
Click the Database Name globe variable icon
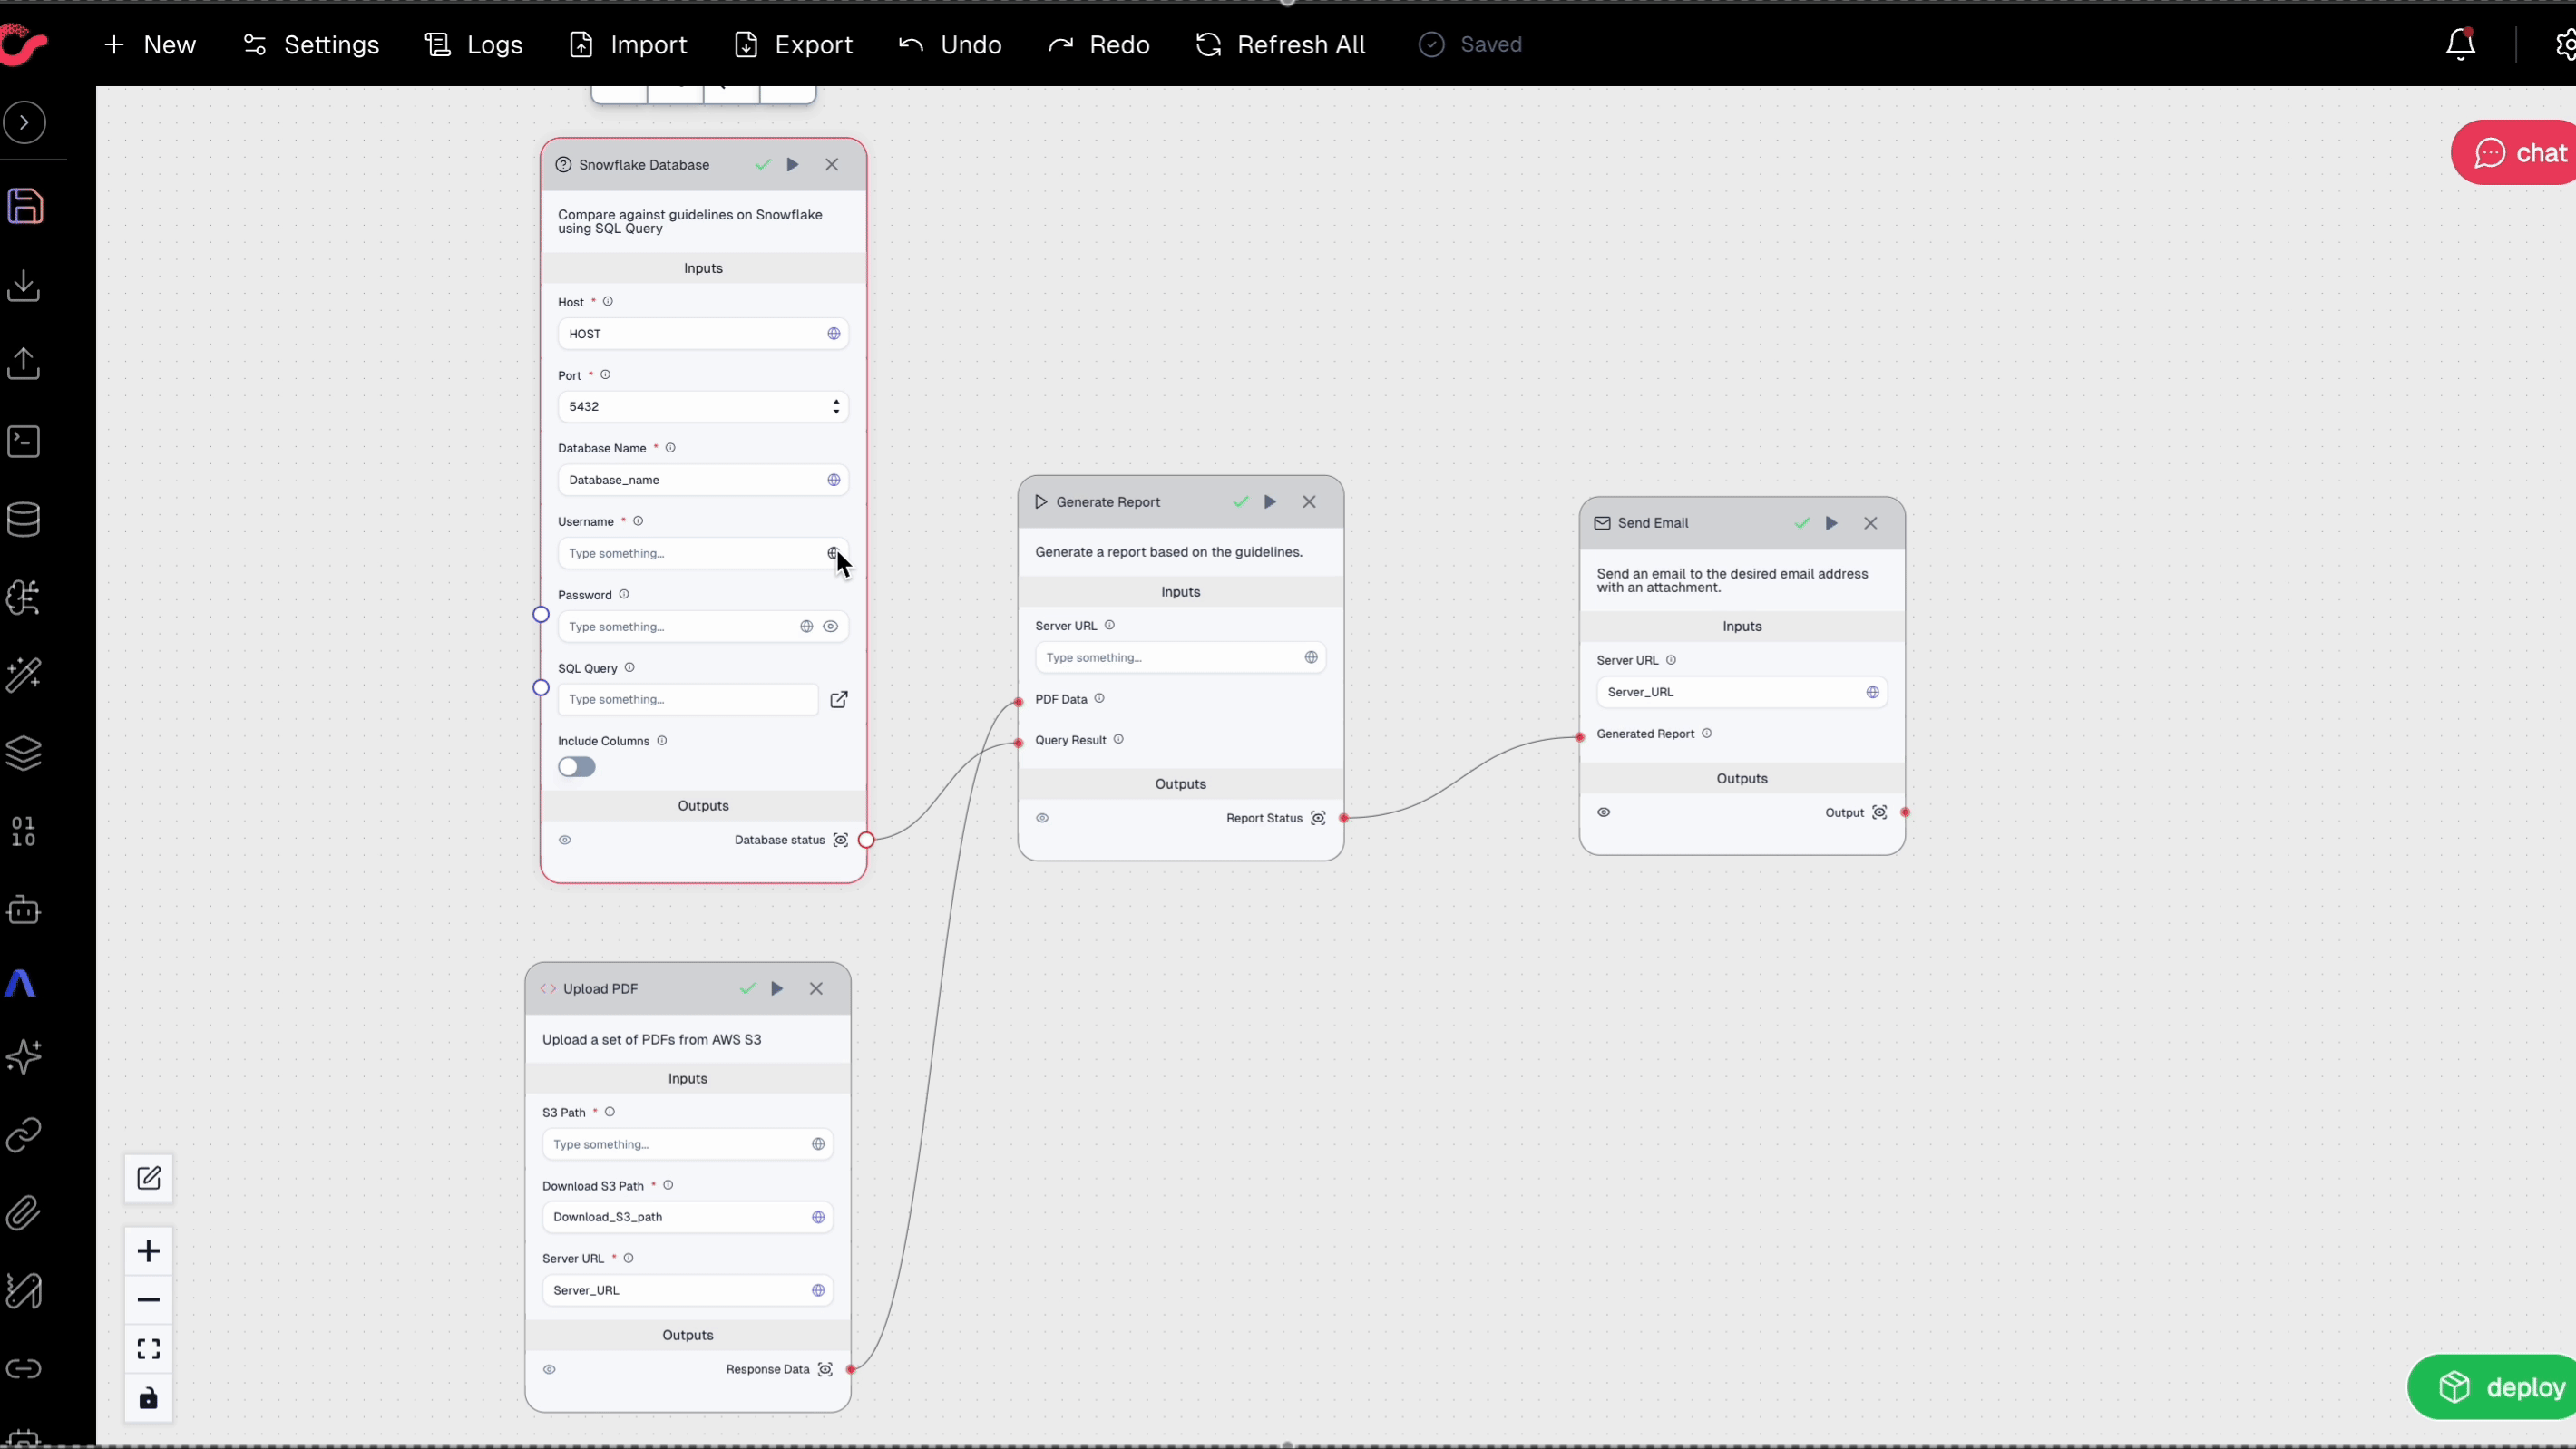pyautogui.click(x=834, y=480)
